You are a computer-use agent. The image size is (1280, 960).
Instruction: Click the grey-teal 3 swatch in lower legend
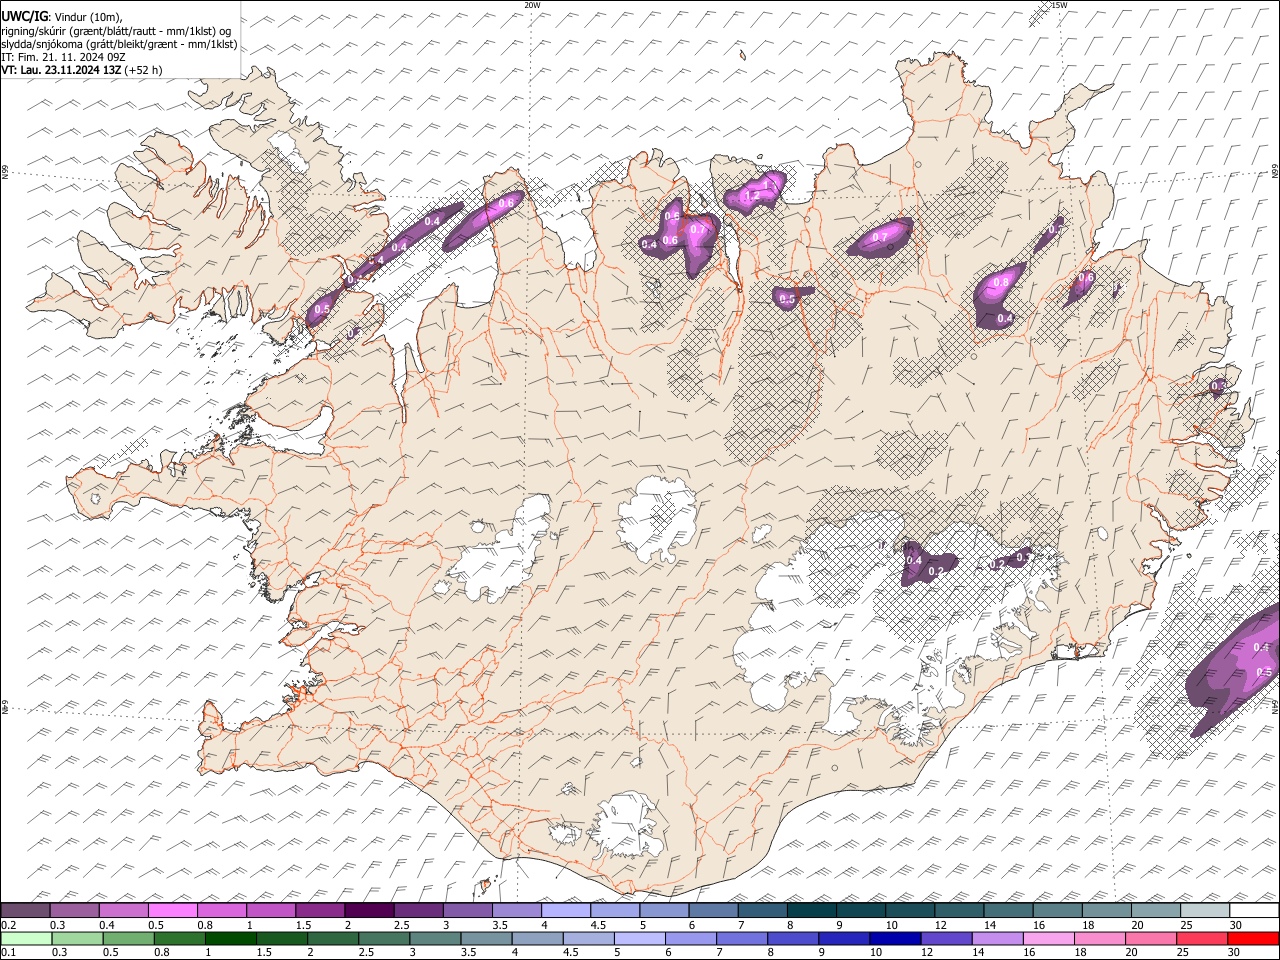click(x=435, y=939)
